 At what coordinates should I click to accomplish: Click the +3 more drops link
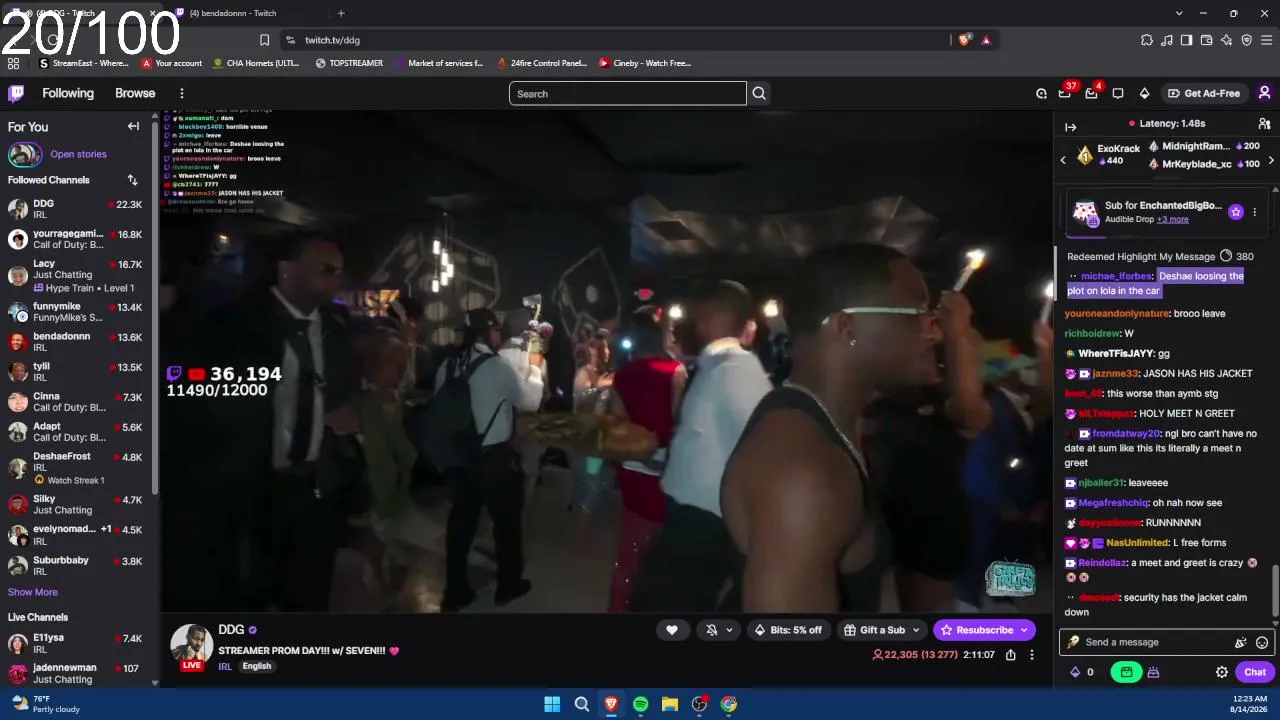(1173, 219)
